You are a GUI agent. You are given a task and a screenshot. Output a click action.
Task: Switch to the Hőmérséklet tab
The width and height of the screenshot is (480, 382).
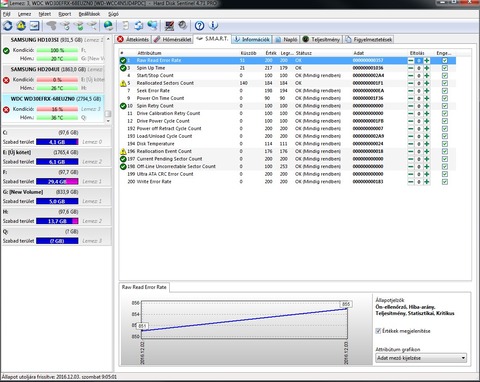(x=173, y=39)
